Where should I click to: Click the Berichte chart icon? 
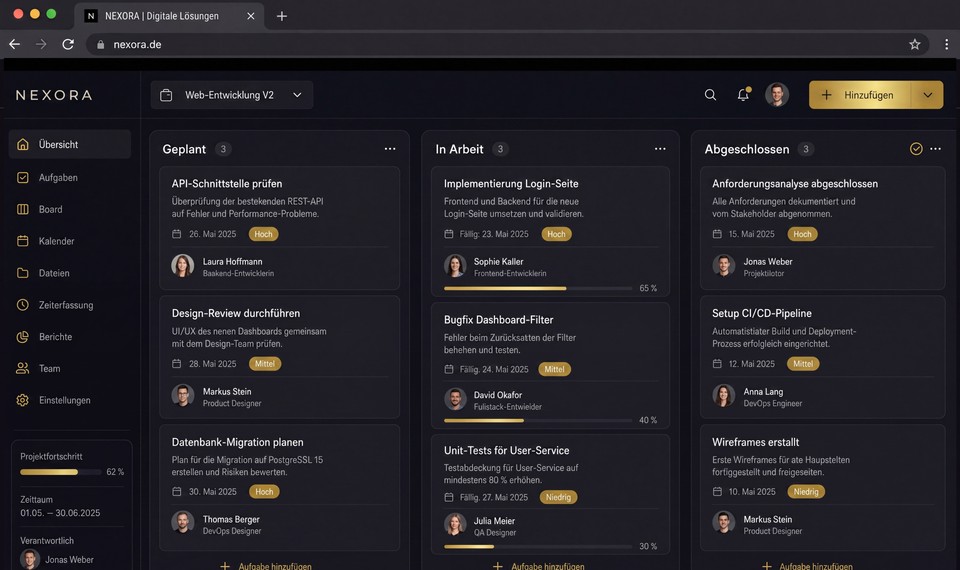(23, 337)
